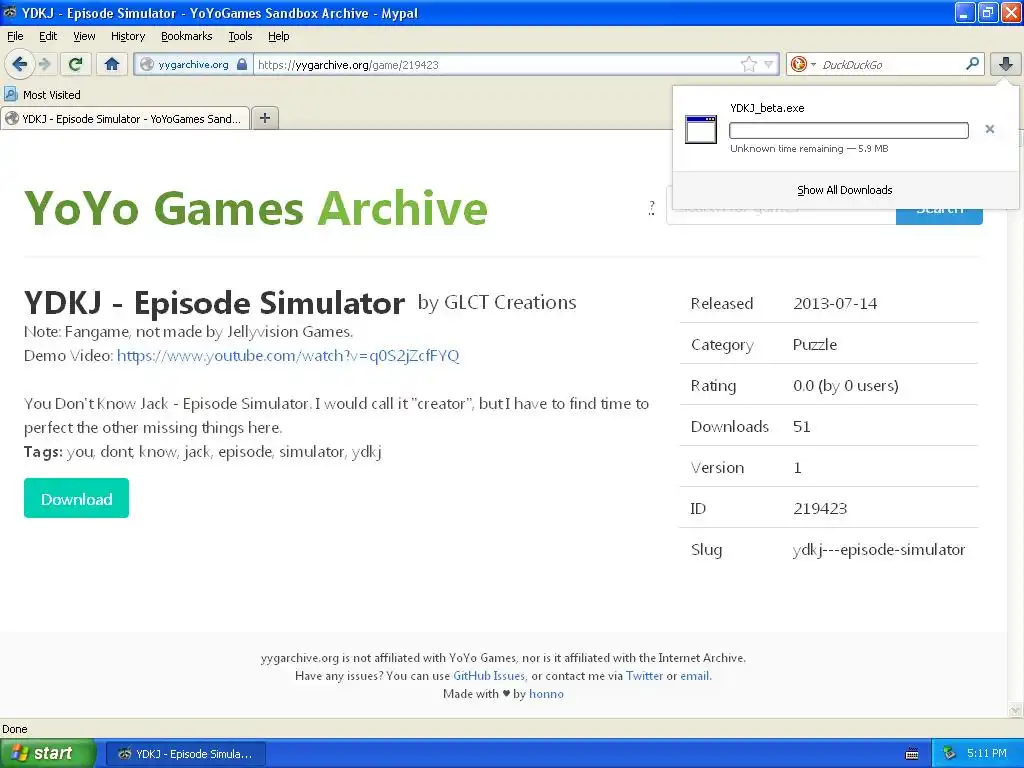
Task: Select the YDKJ - Episode Simulator tab
Action: pos(125,119)
